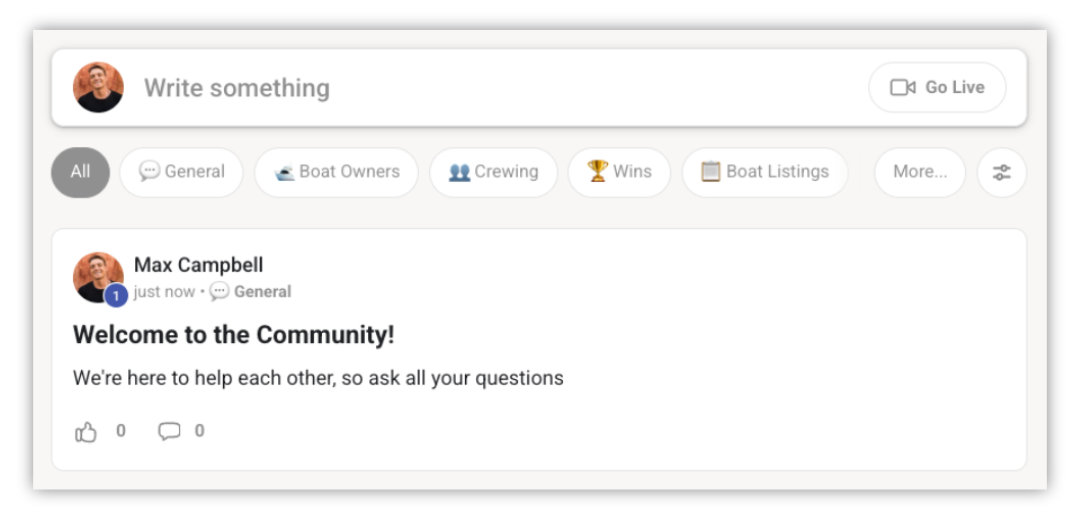Click the Write something input field
This screenshot has height=520, width=1080.
coord(500,88)
